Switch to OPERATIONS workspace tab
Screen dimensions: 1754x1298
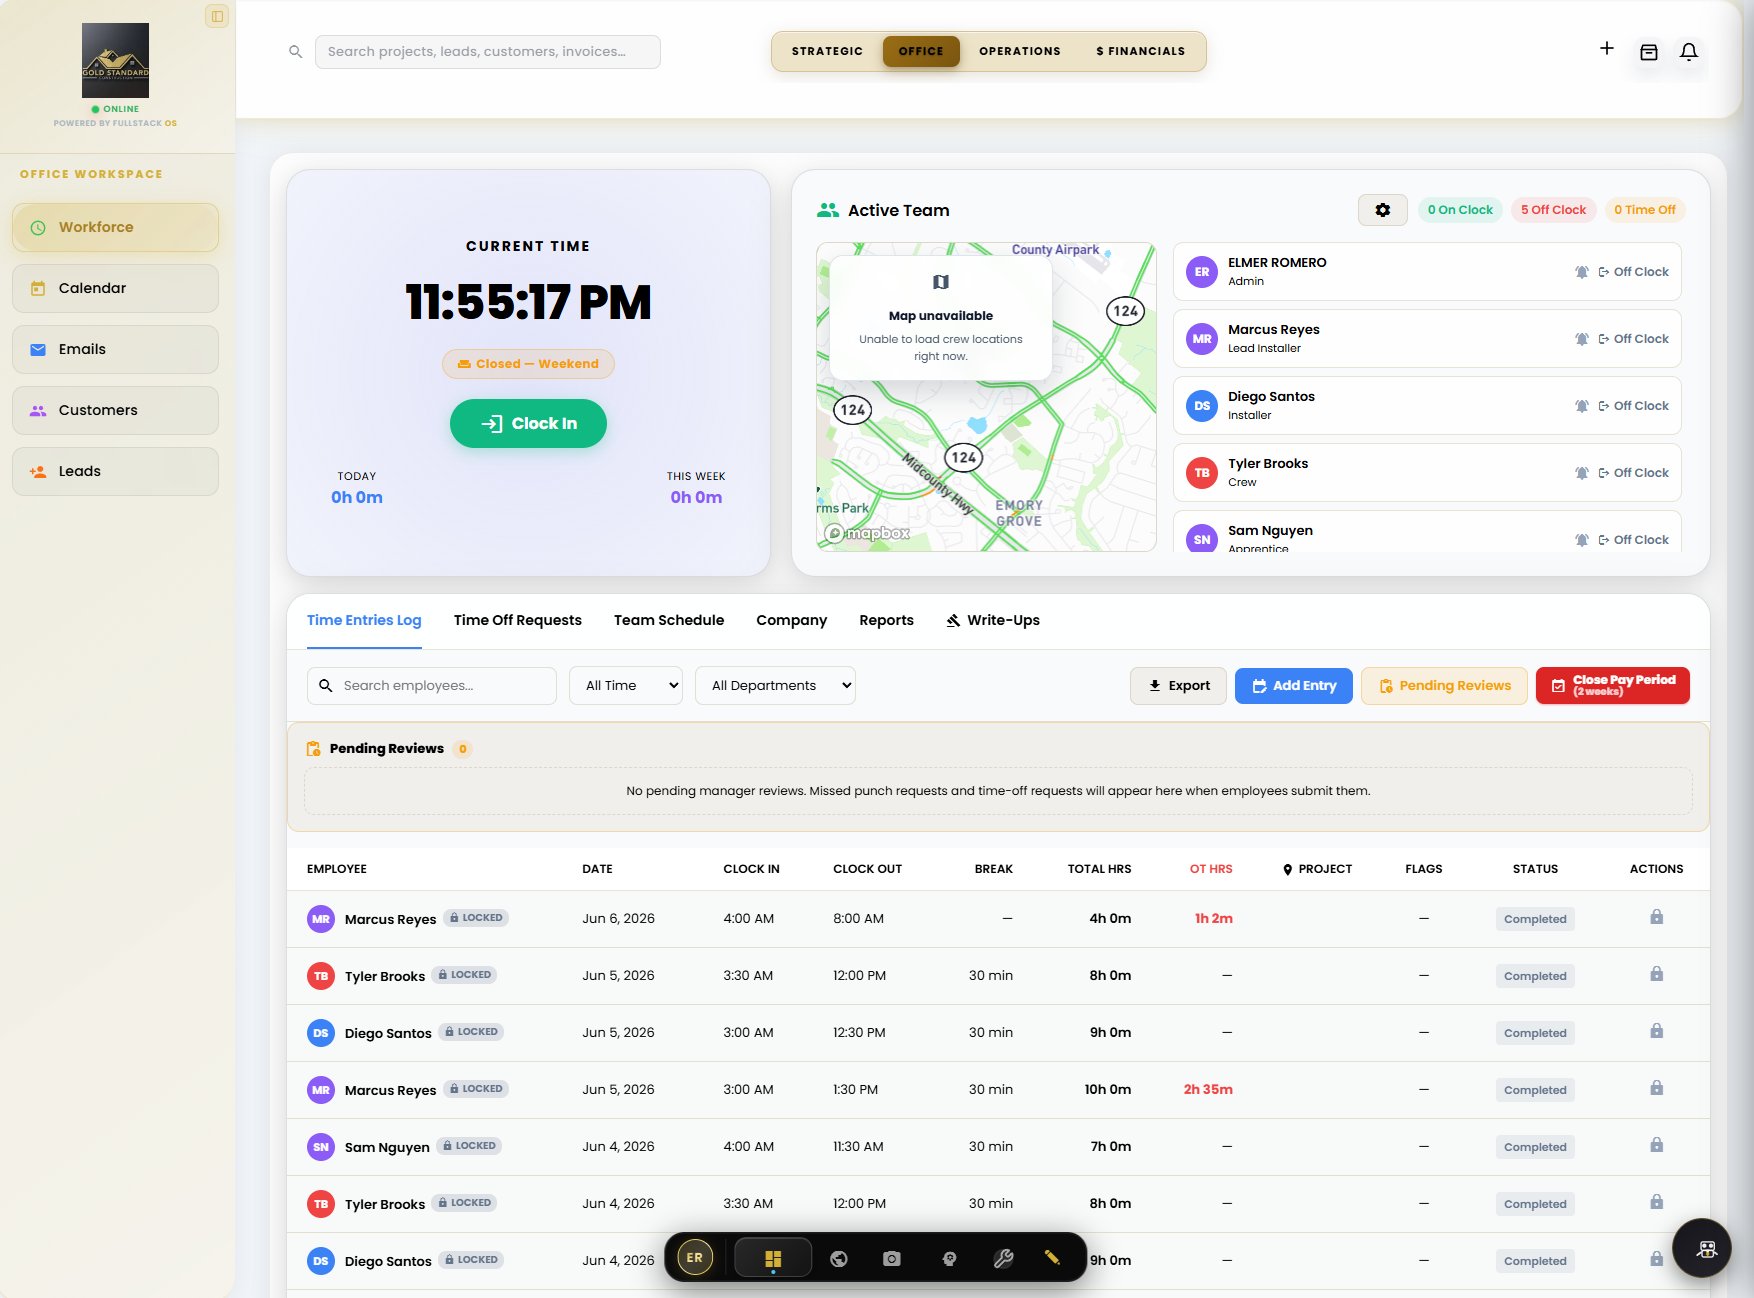pyautogui.click(x=1020, y=51)
